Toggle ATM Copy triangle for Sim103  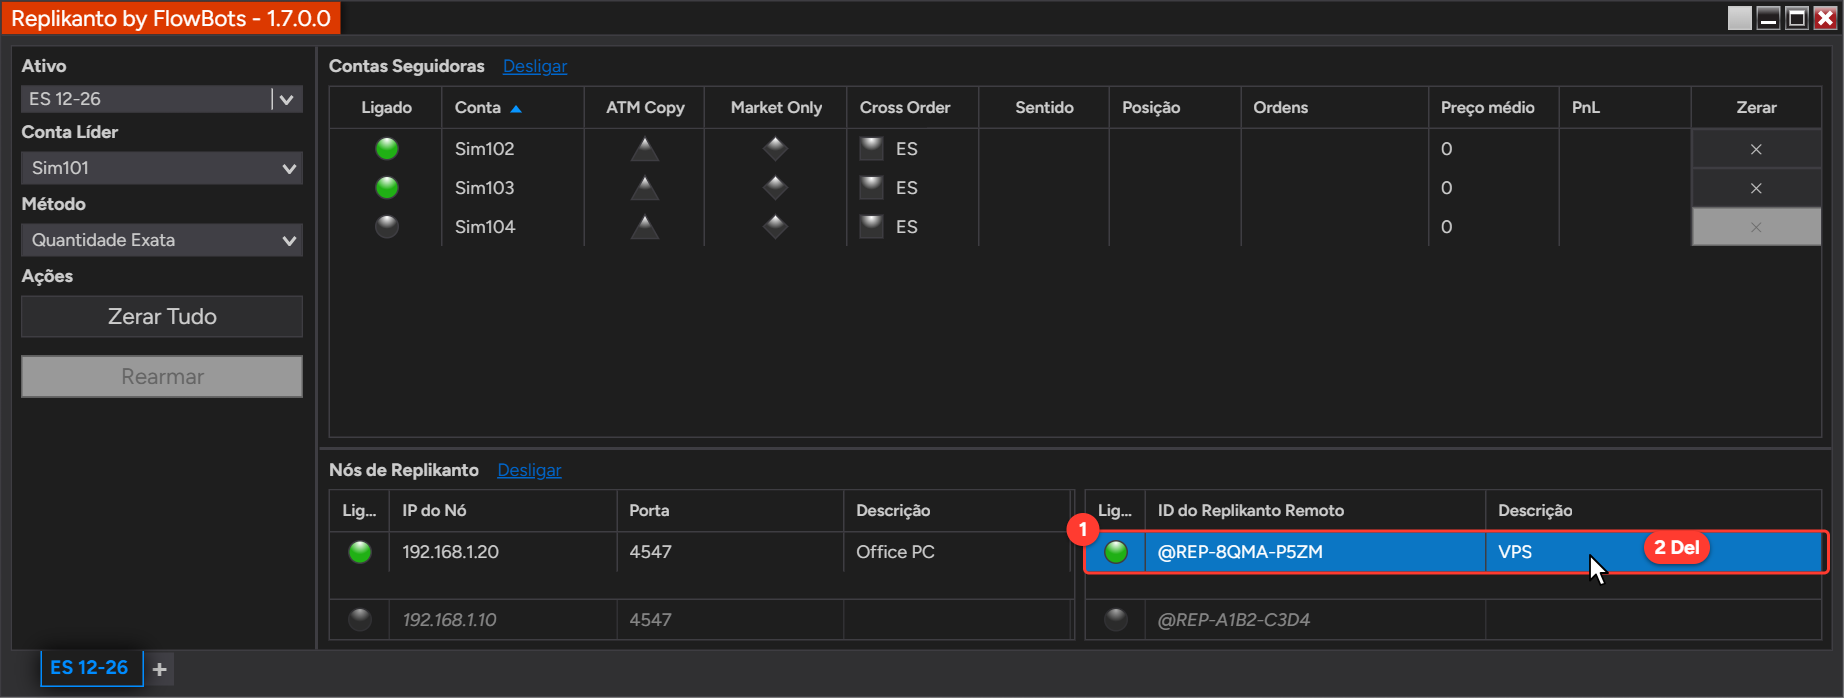pos(645,188)
